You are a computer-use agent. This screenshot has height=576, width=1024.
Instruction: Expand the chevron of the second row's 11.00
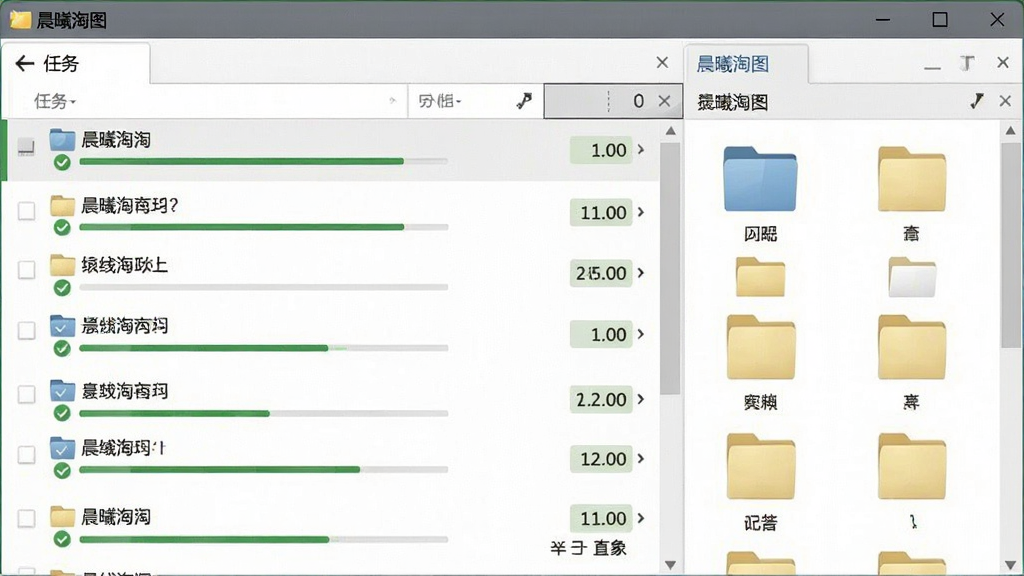pyautogui.click(x=641, y=212)
